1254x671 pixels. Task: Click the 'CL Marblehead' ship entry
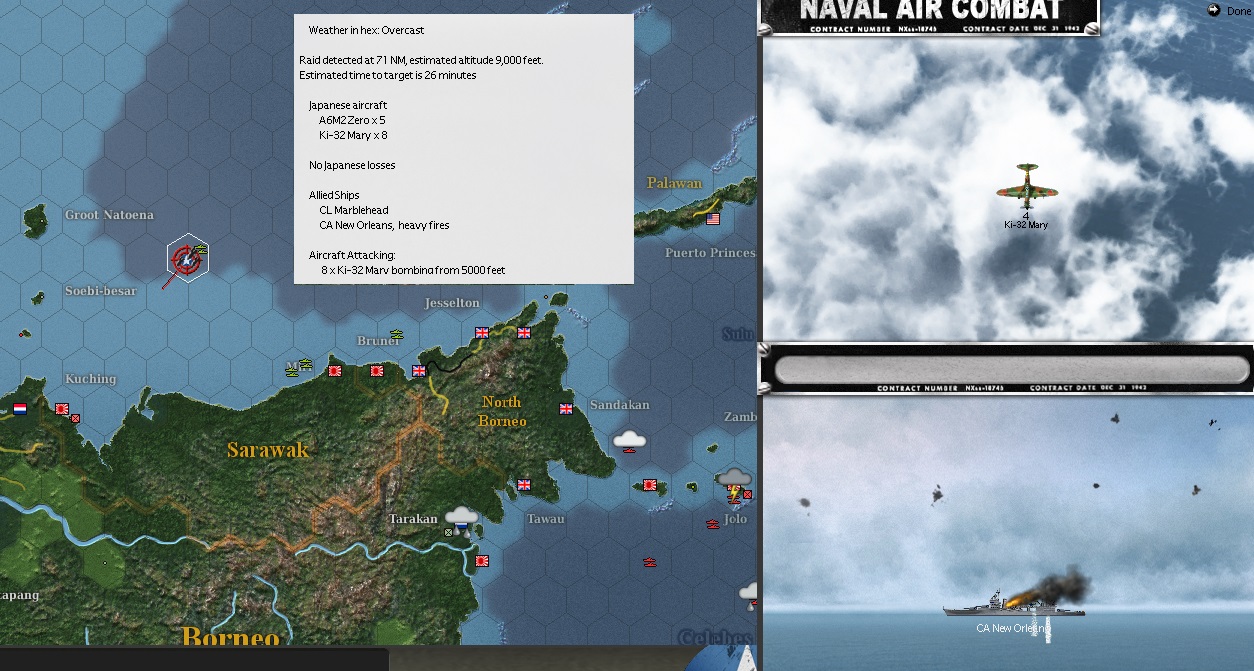pos(354,210)
